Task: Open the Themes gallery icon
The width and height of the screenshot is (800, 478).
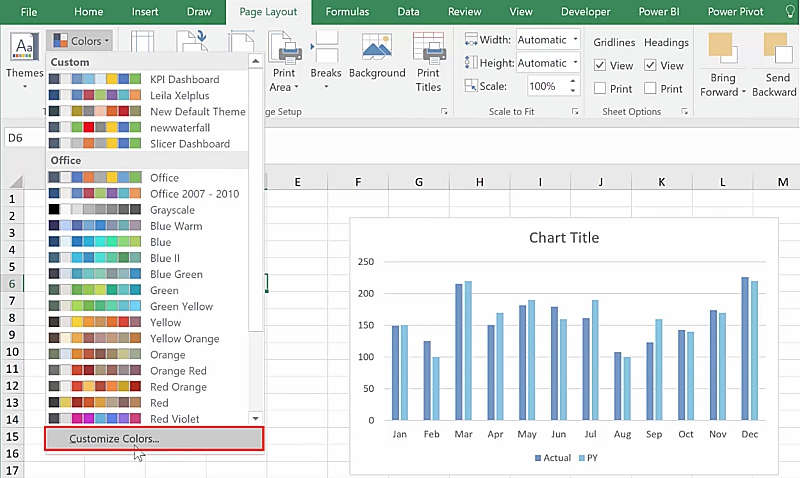Action: coord(24,48)
